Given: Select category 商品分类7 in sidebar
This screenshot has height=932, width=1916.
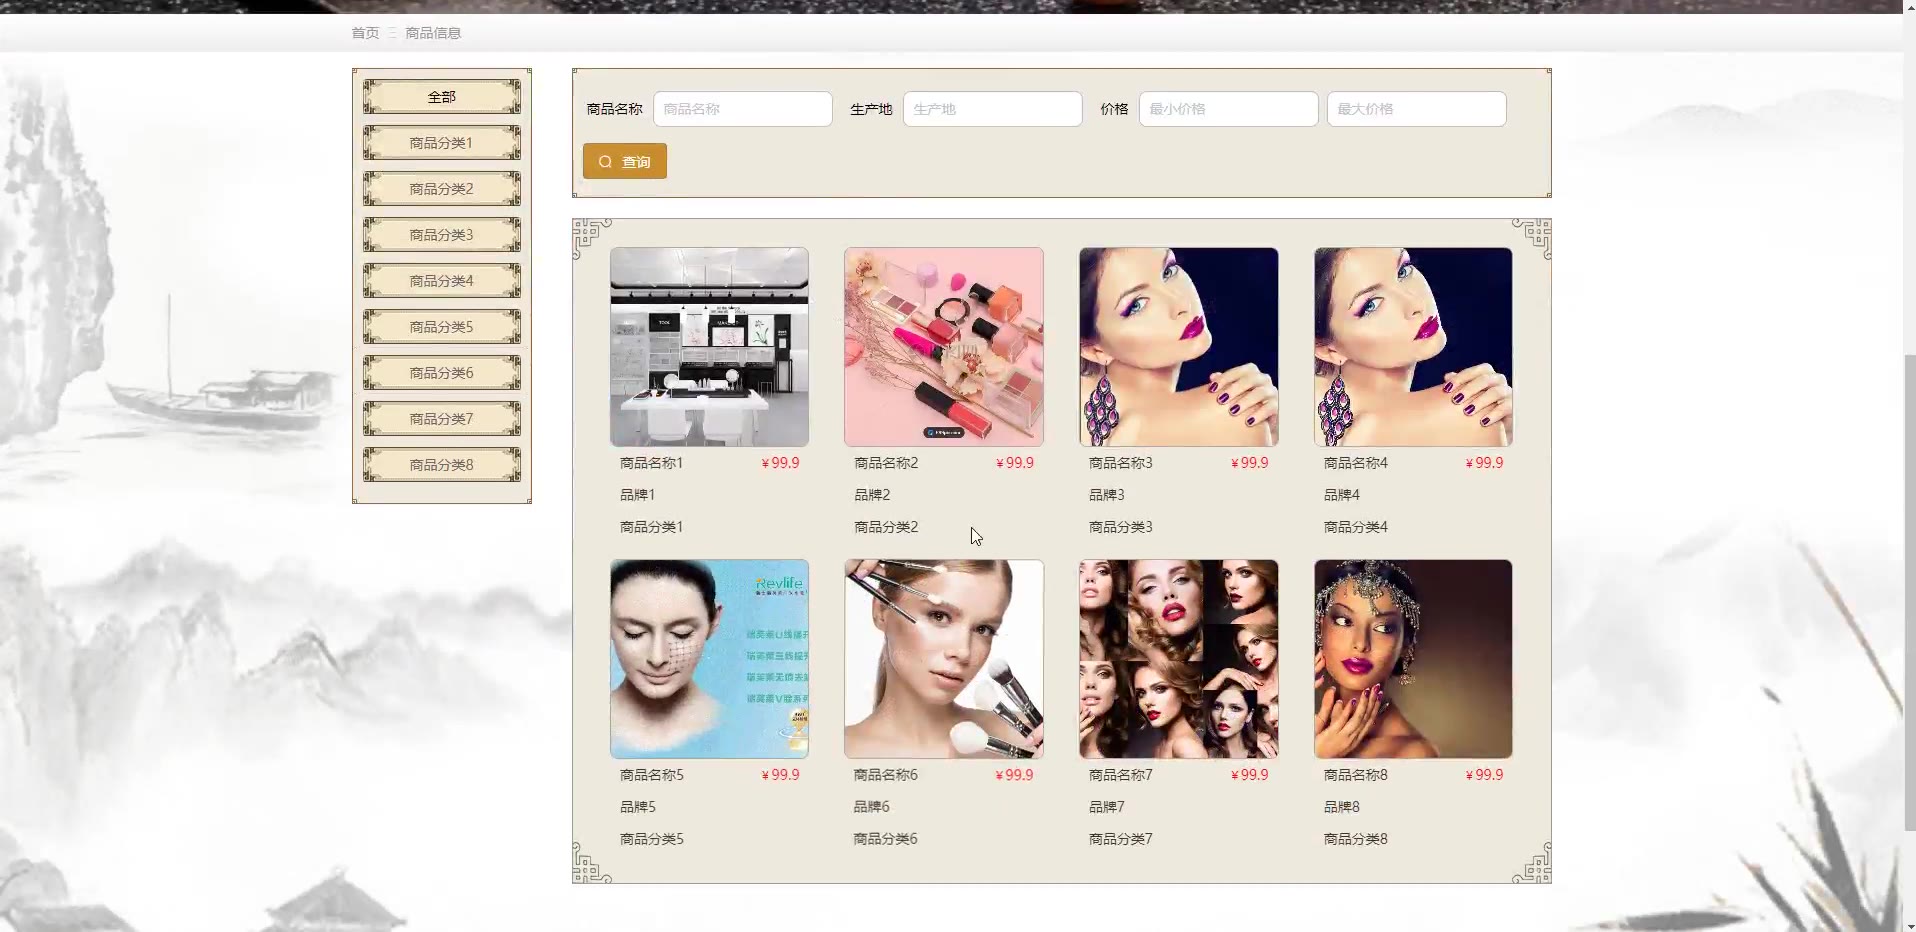Looking at the screenshot, I should (x=441, y=419).
